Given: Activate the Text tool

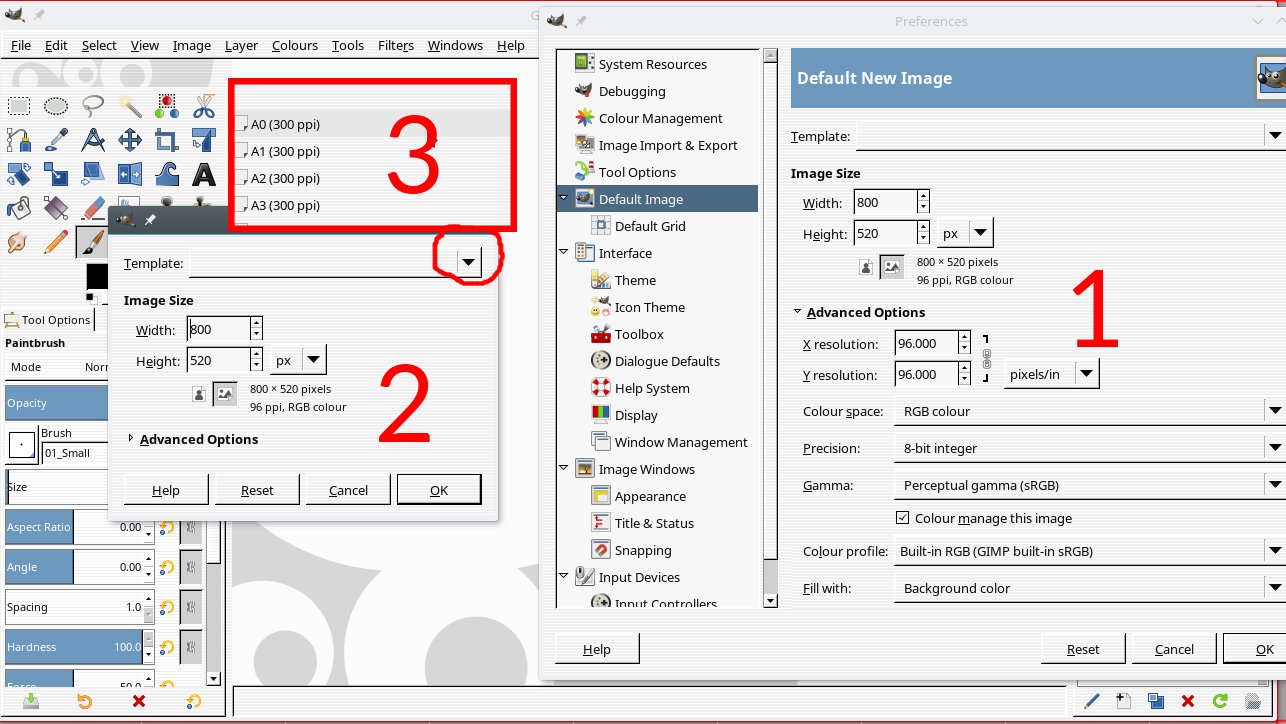Looking at the screenshot, I should (x=204, y=175).
